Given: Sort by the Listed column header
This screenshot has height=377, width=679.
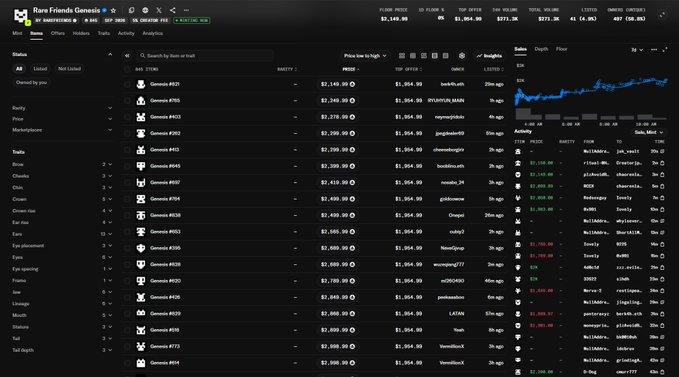Looking at the screenshot, I should tap(494, 69).
